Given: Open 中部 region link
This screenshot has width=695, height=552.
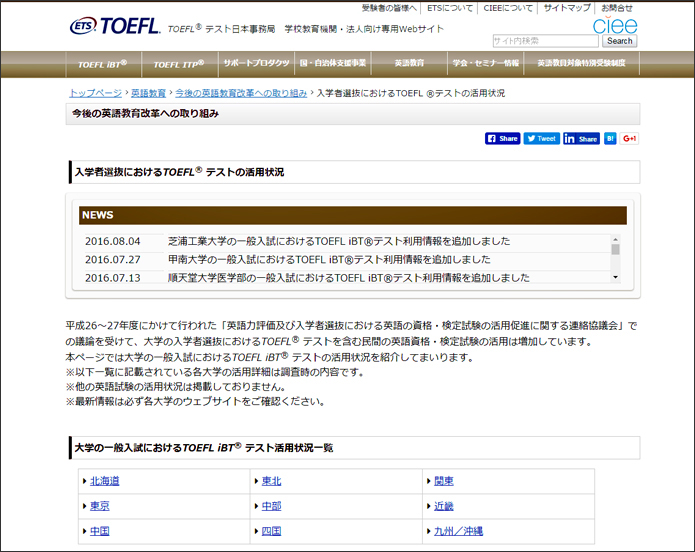Looking at the screenshot, I should point(271,506).
